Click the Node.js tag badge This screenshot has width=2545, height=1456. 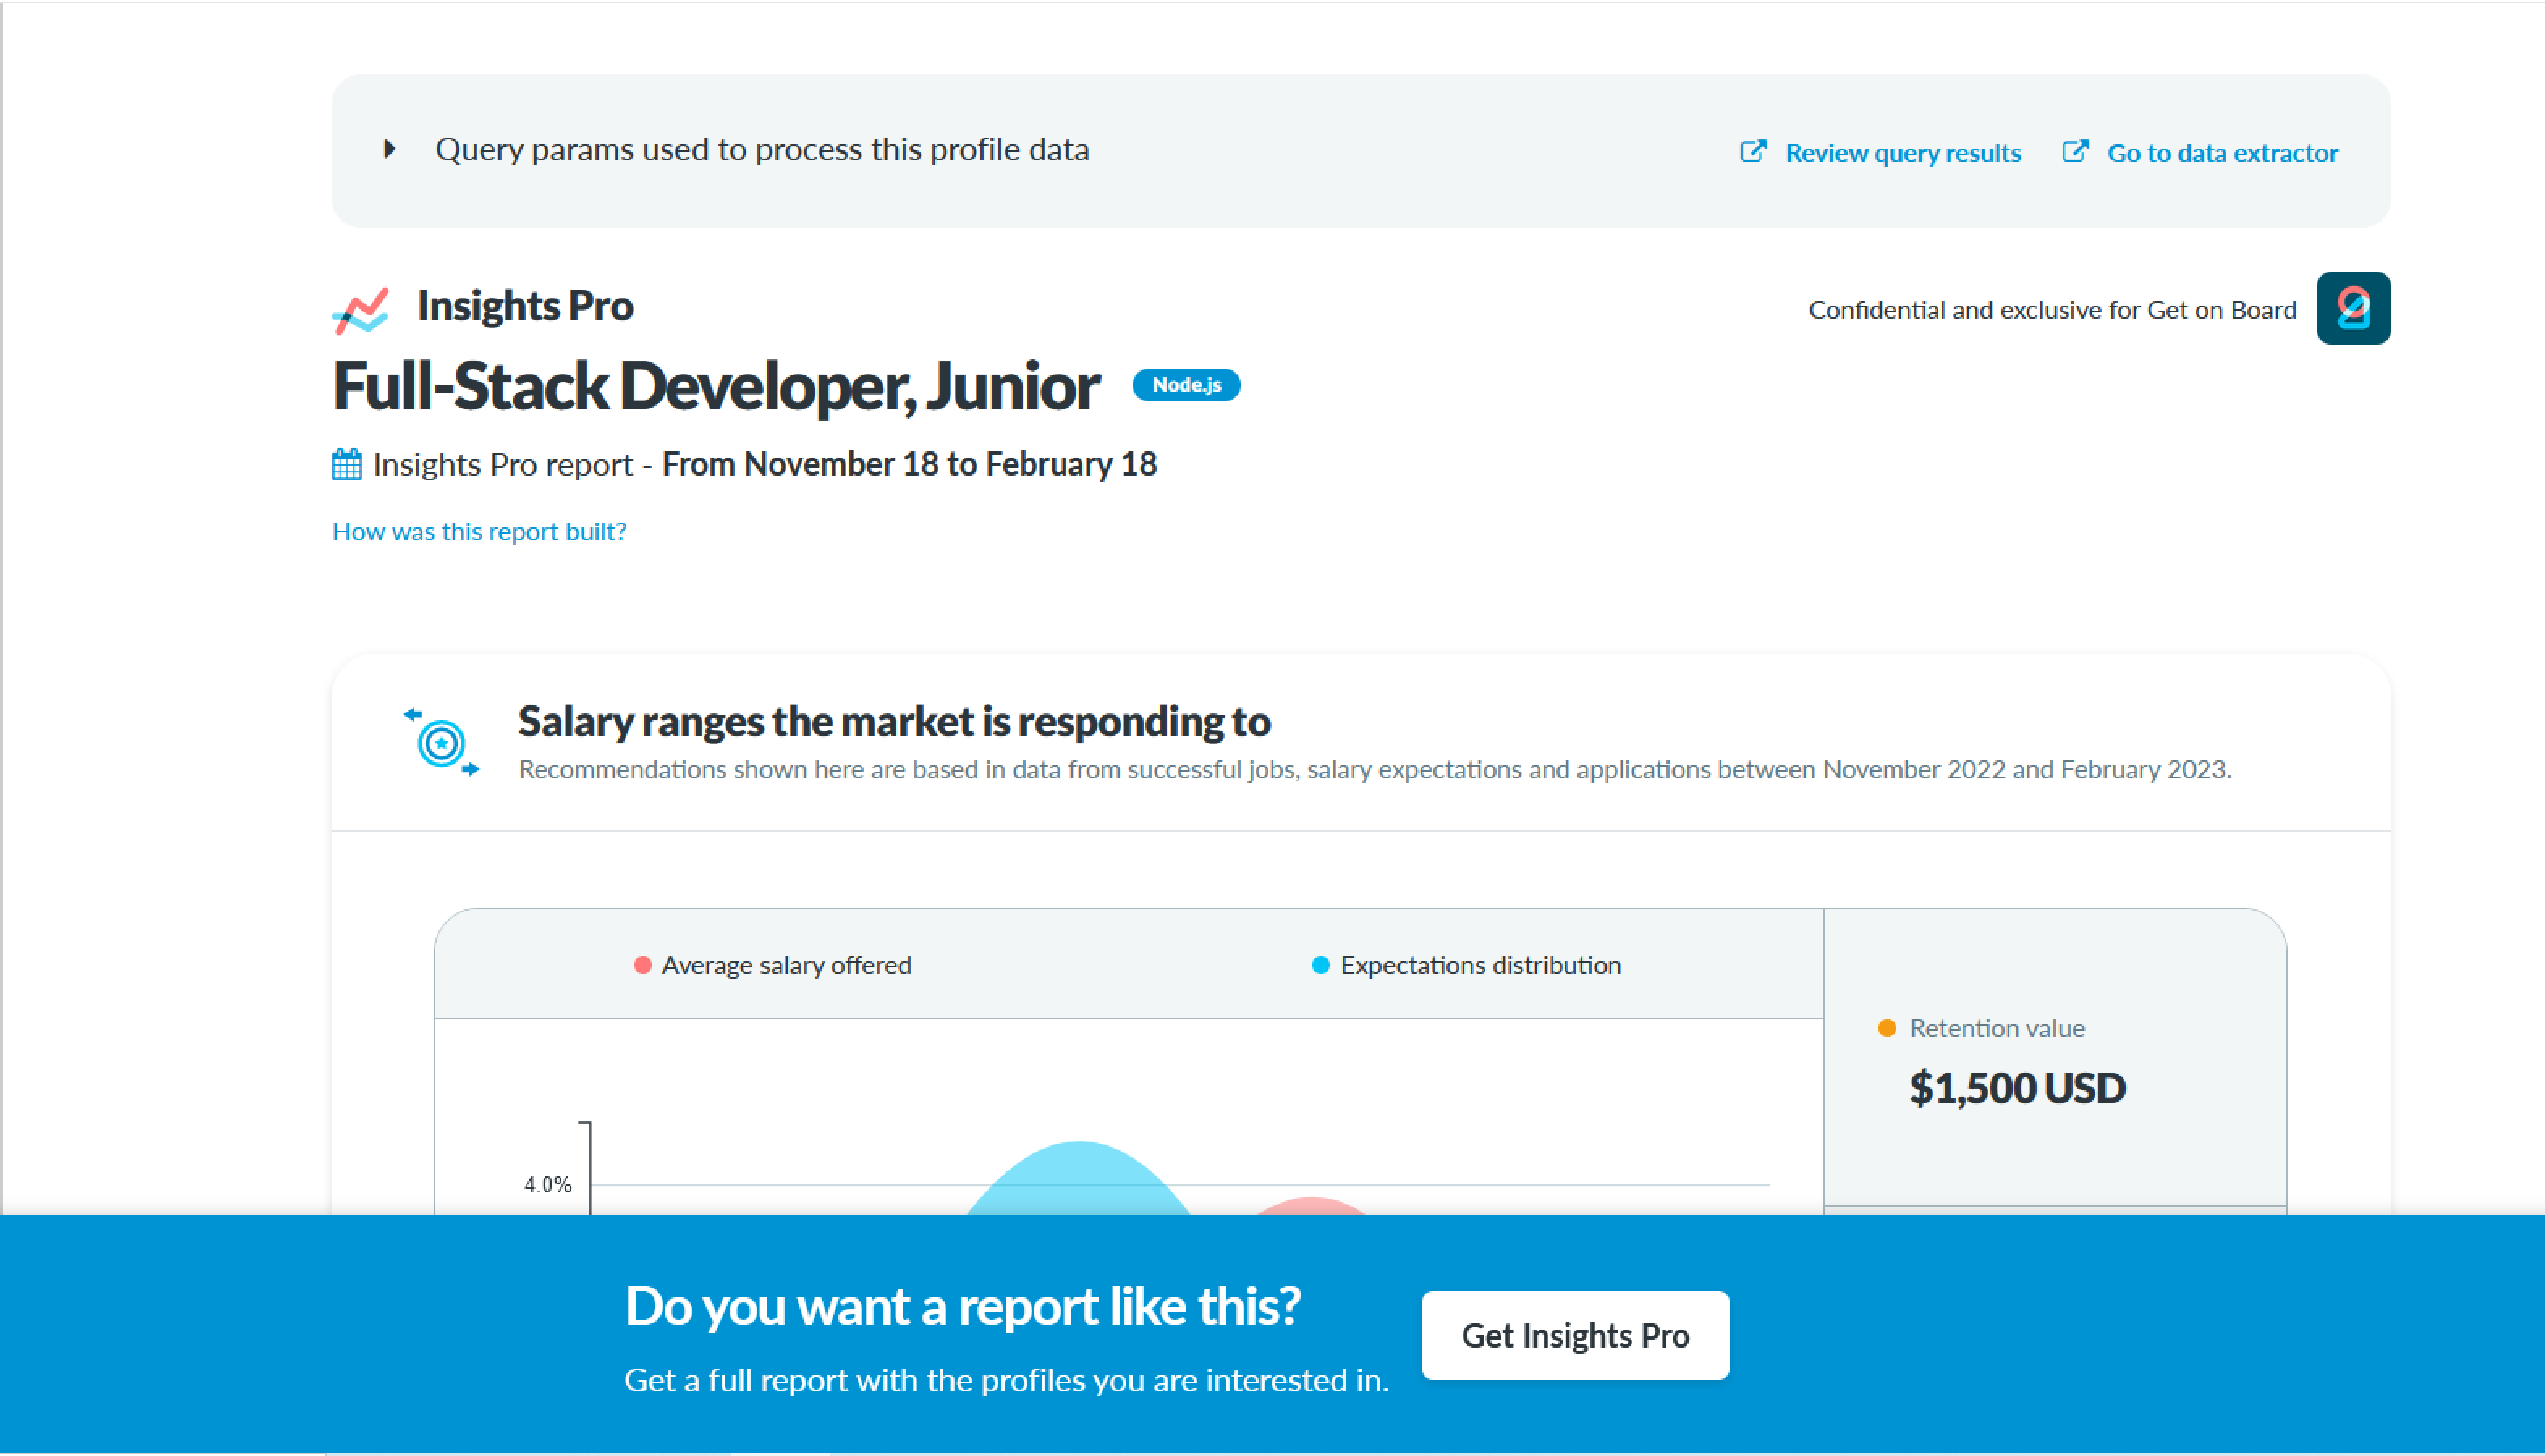(x=1186, y=385)
